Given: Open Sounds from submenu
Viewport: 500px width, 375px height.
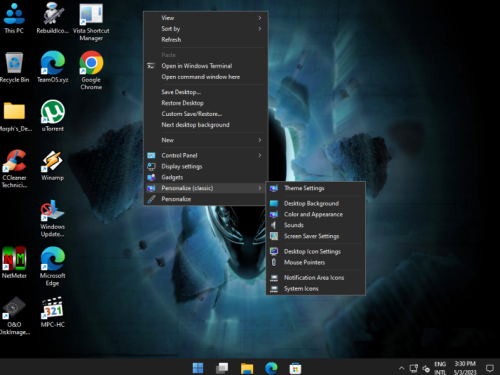Looking at the screenshot, I should [315, 225].
